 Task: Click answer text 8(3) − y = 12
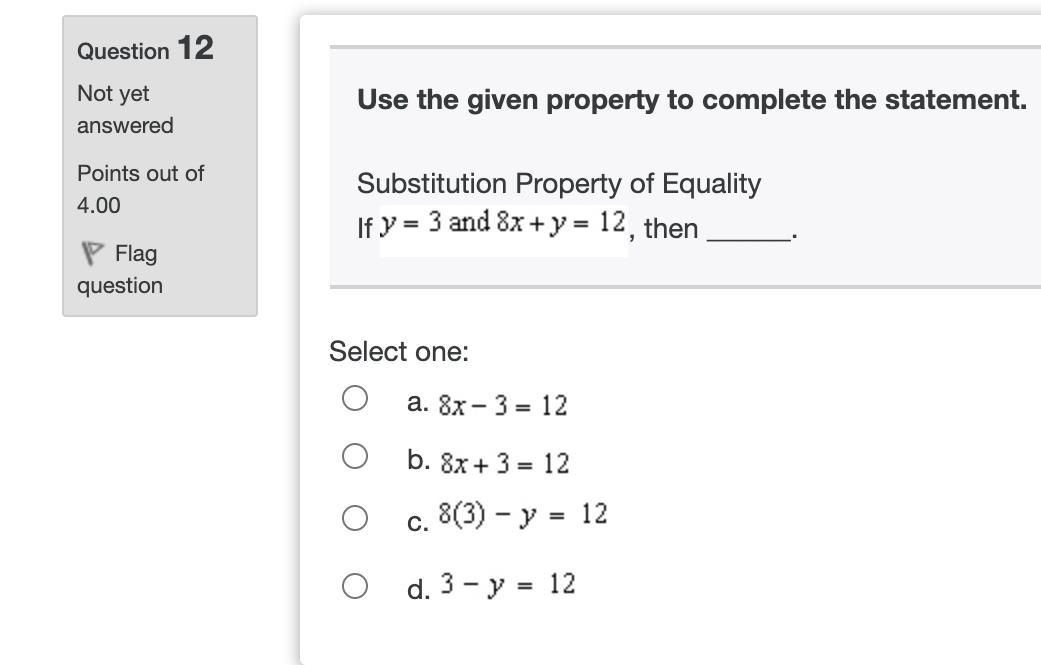tap(522, 515)
